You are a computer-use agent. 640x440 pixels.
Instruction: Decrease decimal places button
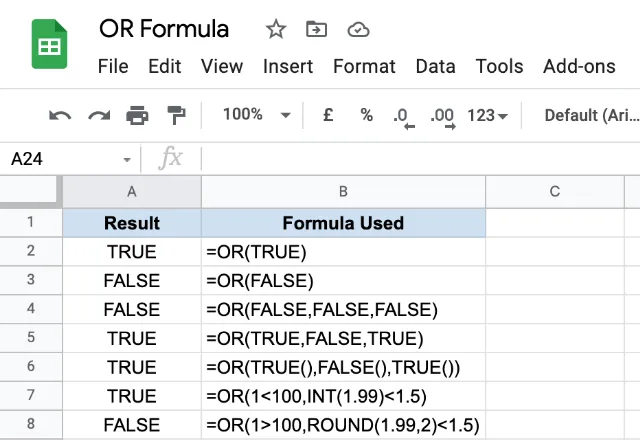click(x=404, y=118)
